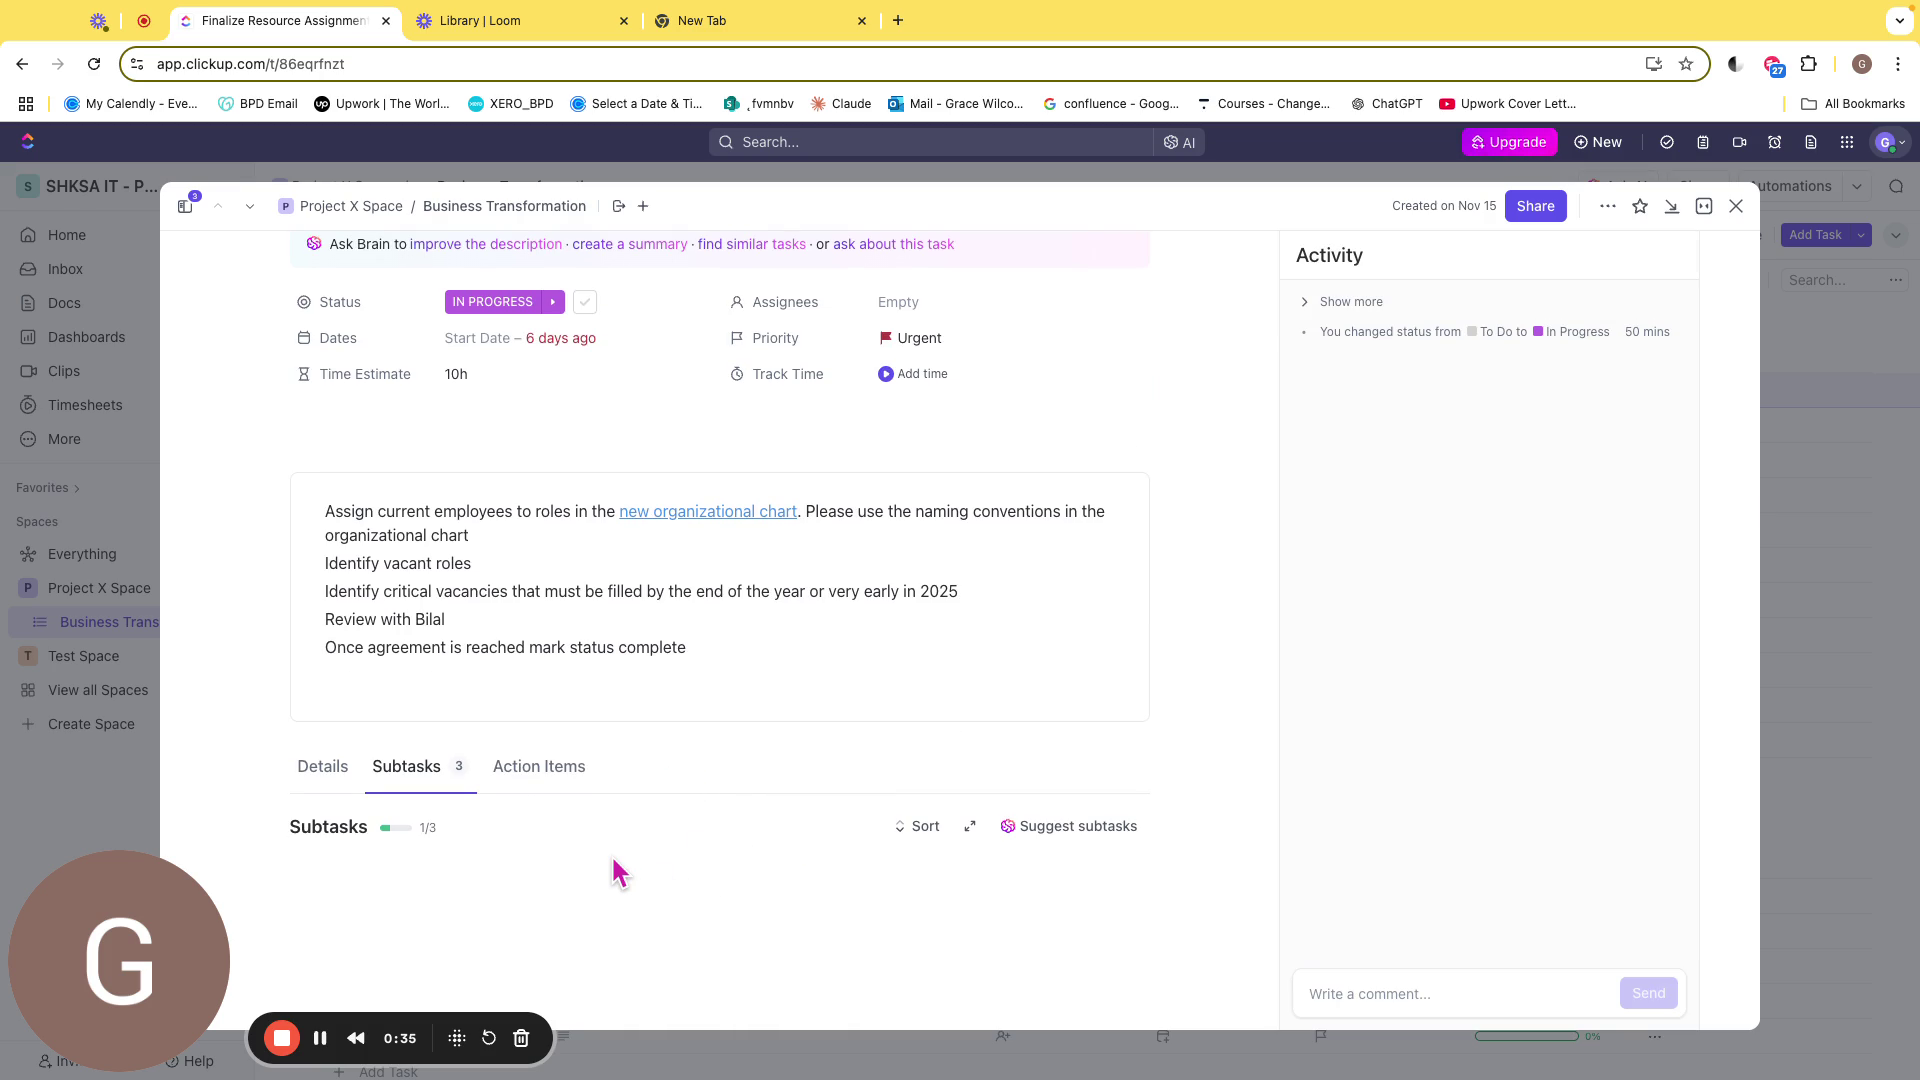Switch to the Action Items tab
1920x1080 pixels.
pyautogui.click(x=539, y=766)
